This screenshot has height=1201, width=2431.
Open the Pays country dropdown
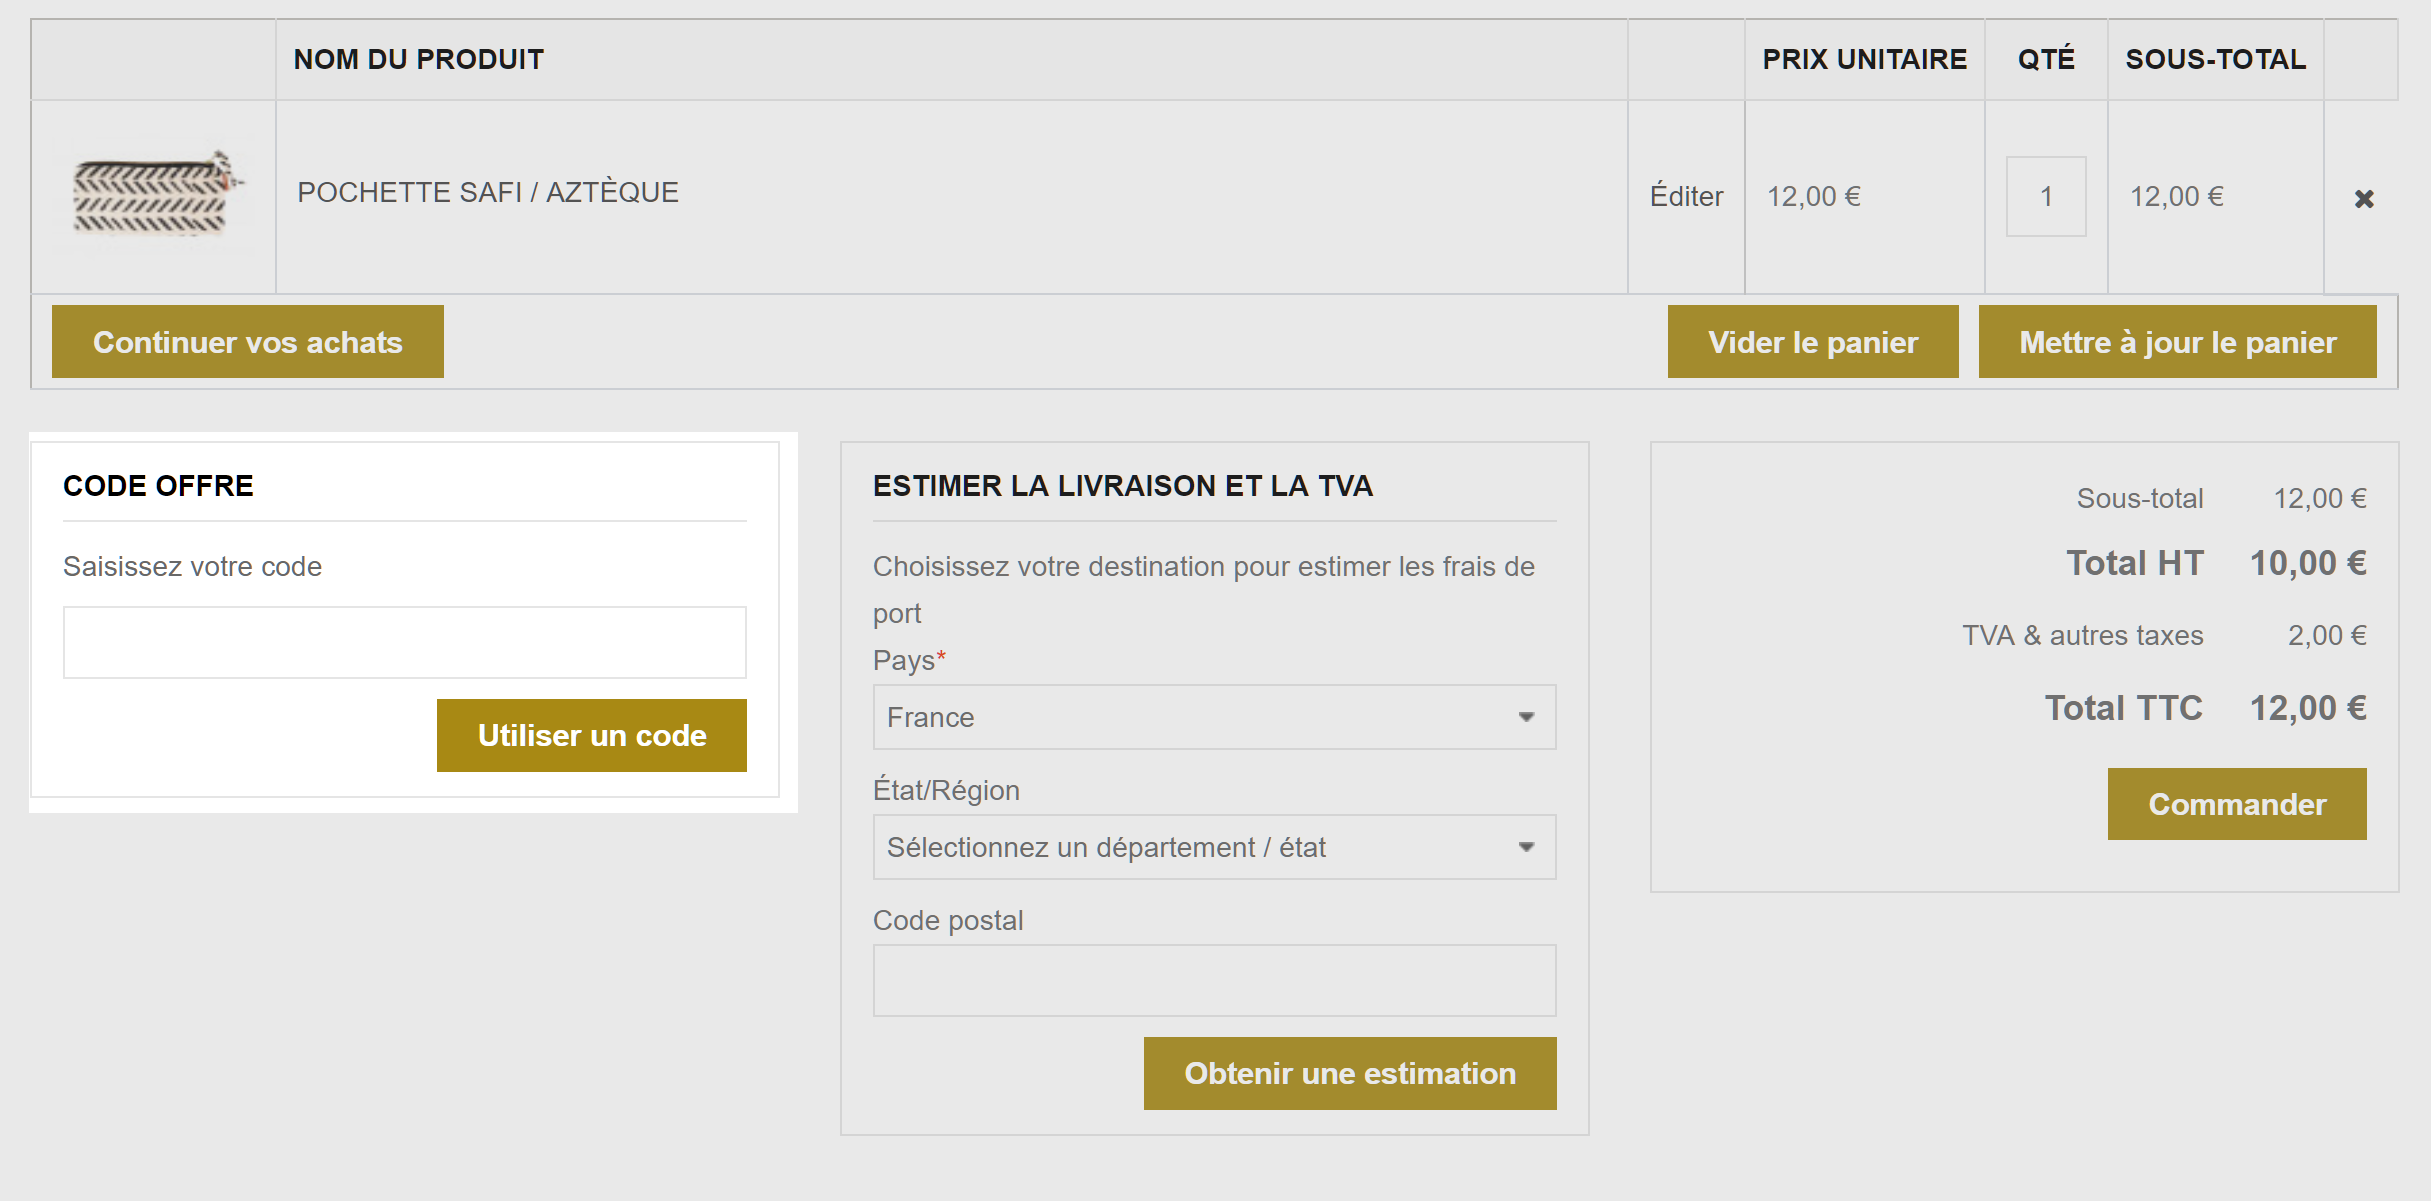click(x=1214, y=717)
